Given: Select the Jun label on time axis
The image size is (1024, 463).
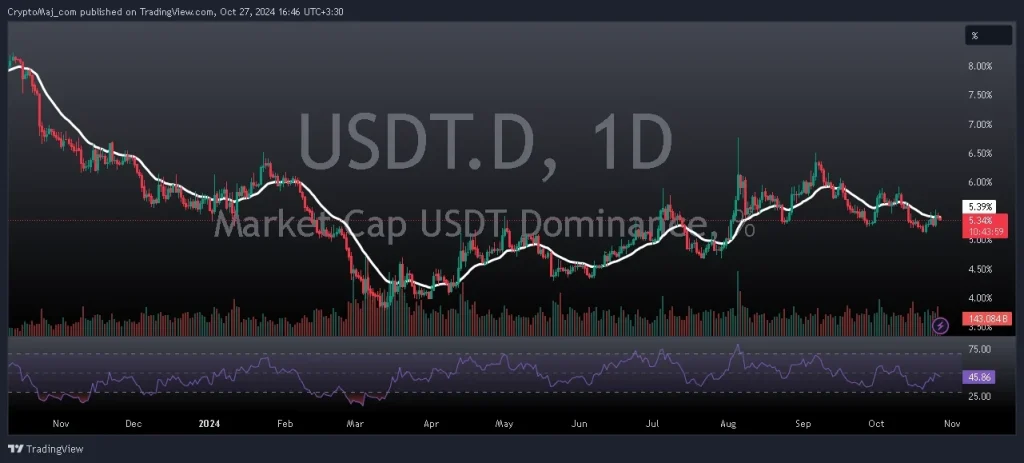Looking at the screenshot, I should (579, 424).
